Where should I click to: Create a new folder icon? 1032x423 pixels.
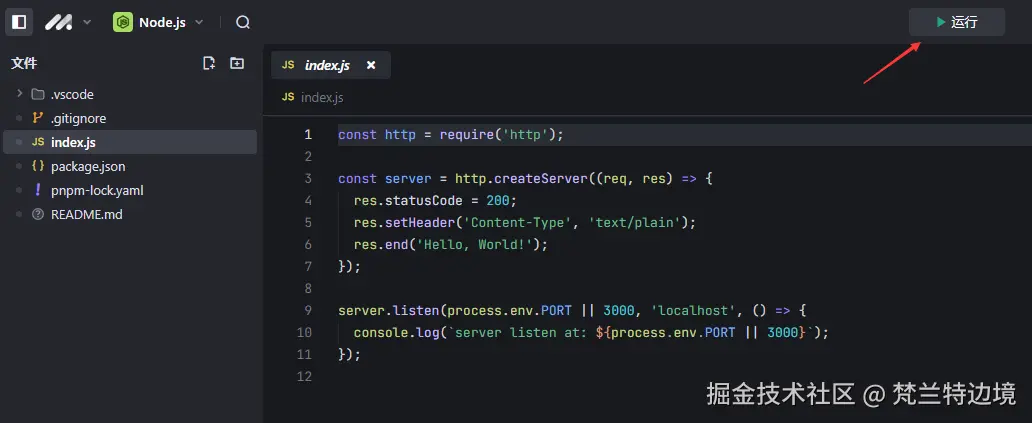(x=236, y=63)
